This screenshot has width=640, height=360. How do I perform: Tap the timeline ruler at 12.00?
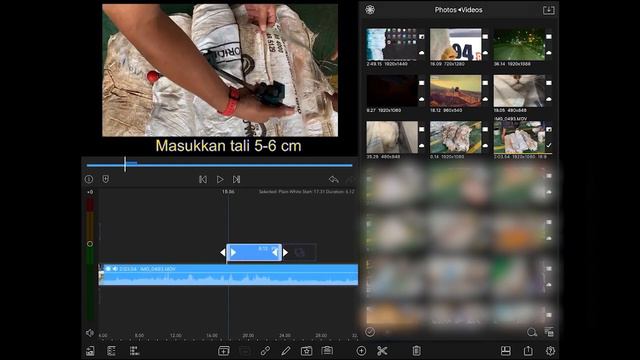(x=176, y=336)
